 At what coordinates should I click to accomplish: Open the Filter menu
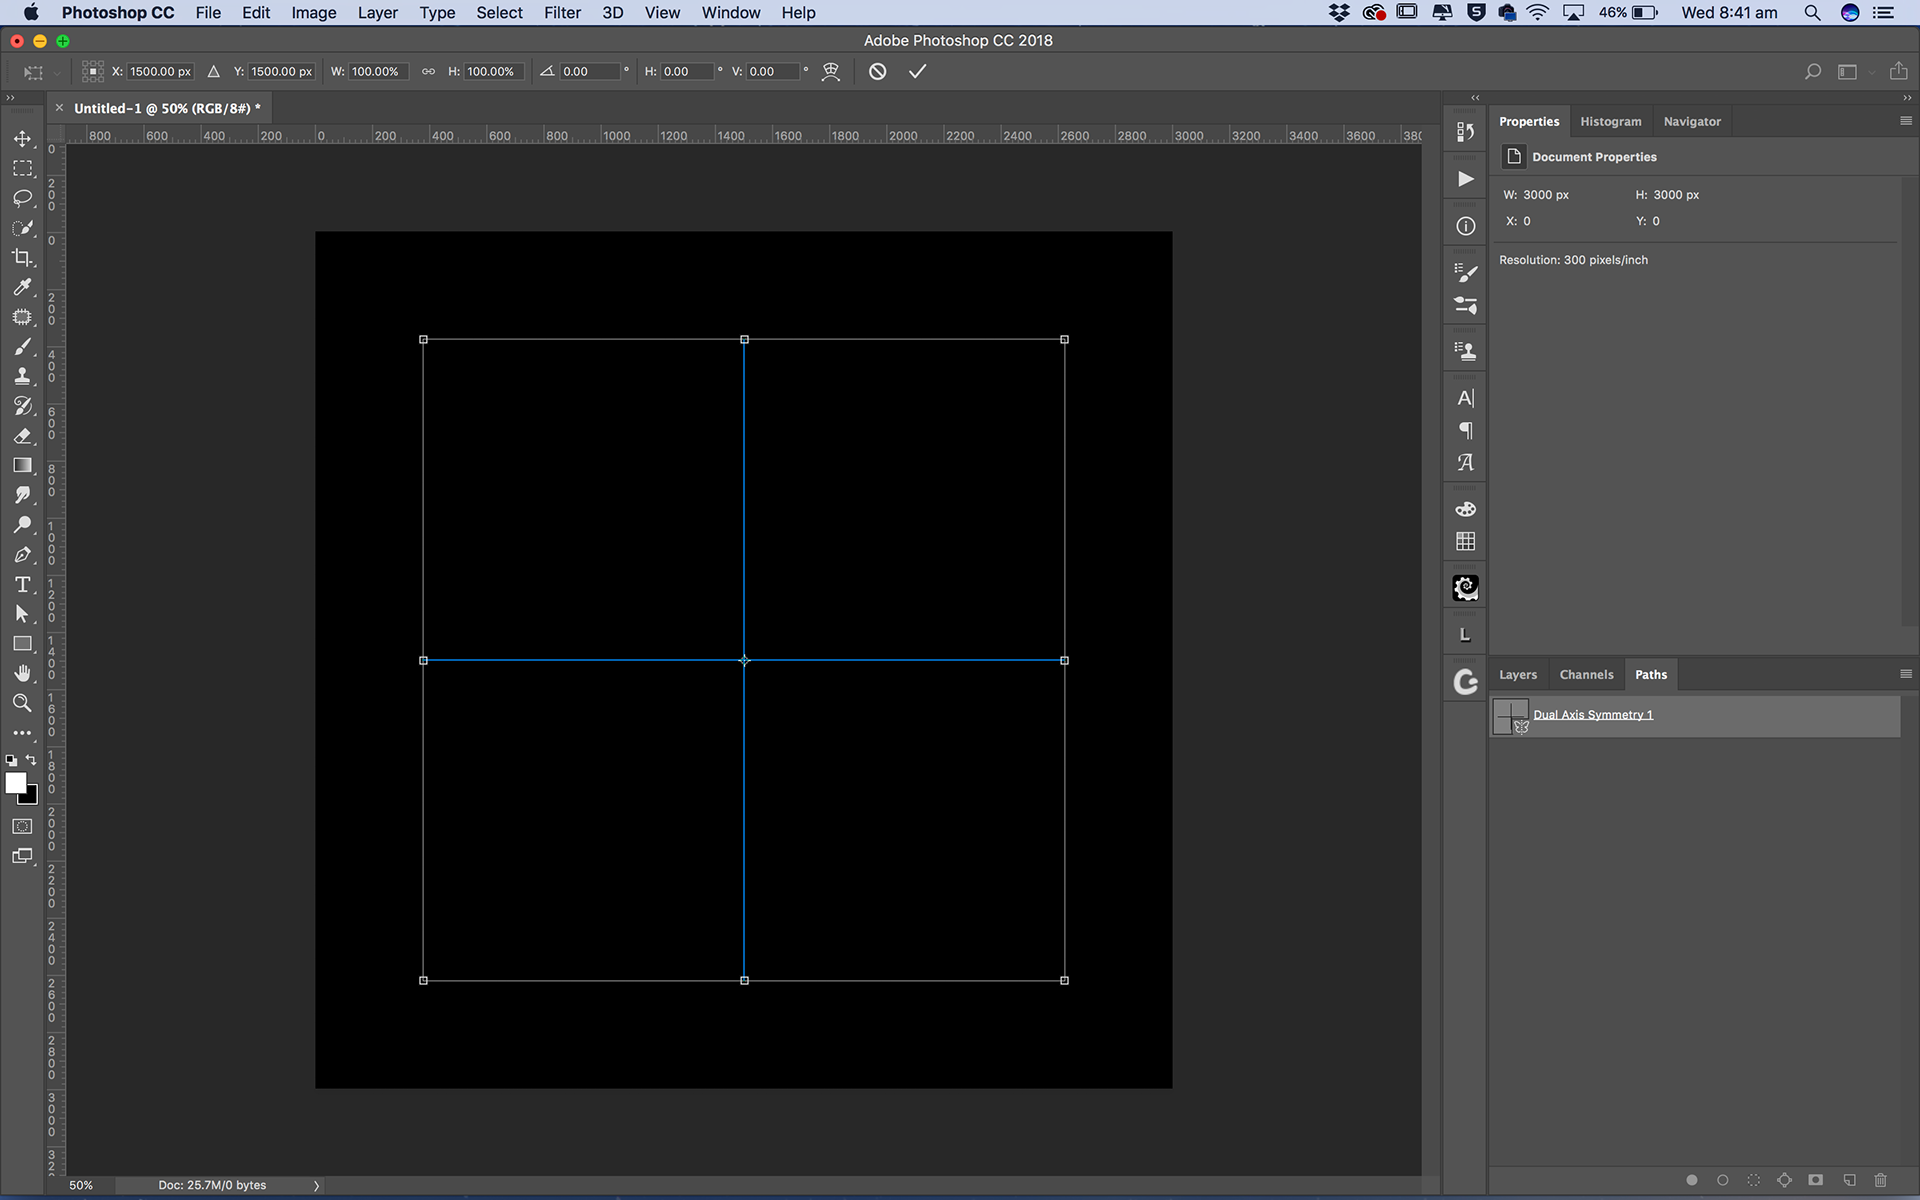click(x=562, y=13)
